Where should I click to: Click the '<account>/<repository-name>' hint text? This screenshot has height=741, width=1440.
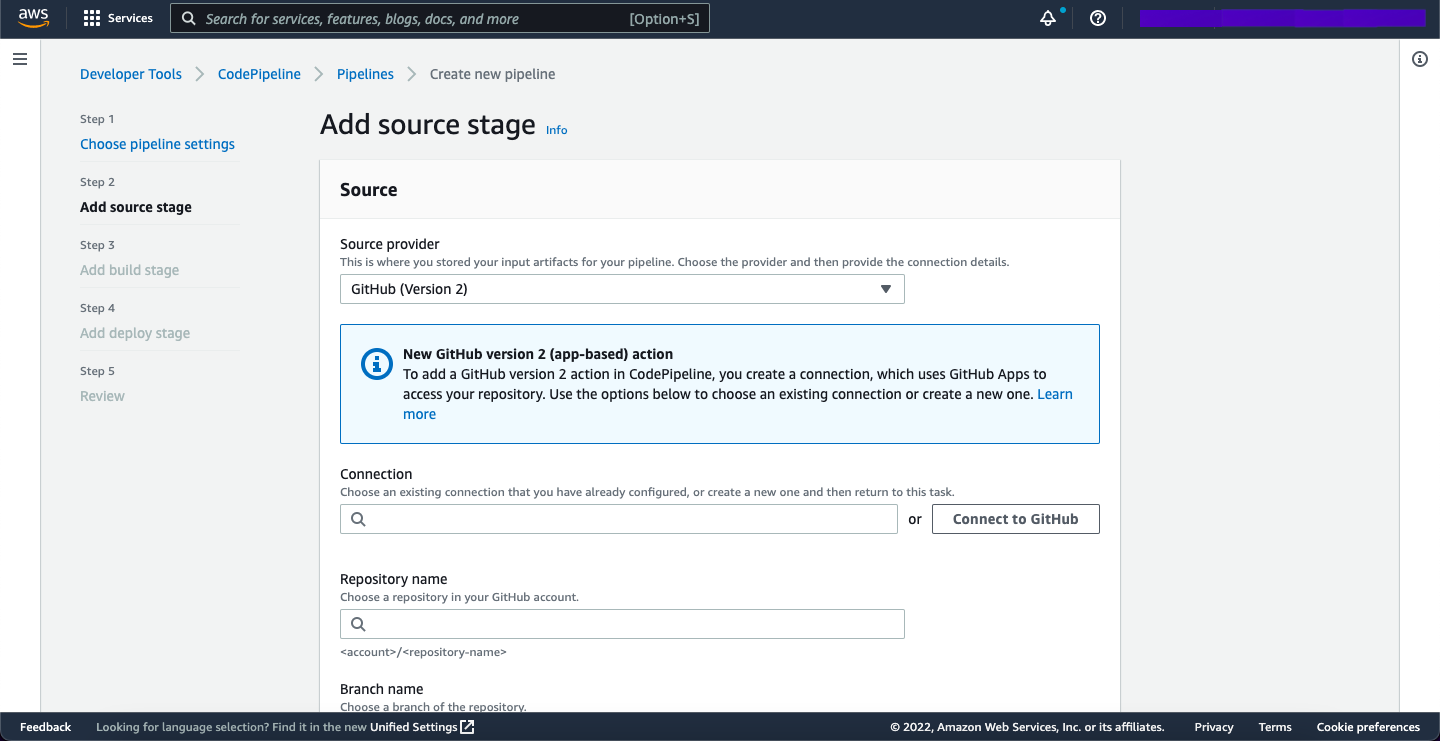[423, 652]
